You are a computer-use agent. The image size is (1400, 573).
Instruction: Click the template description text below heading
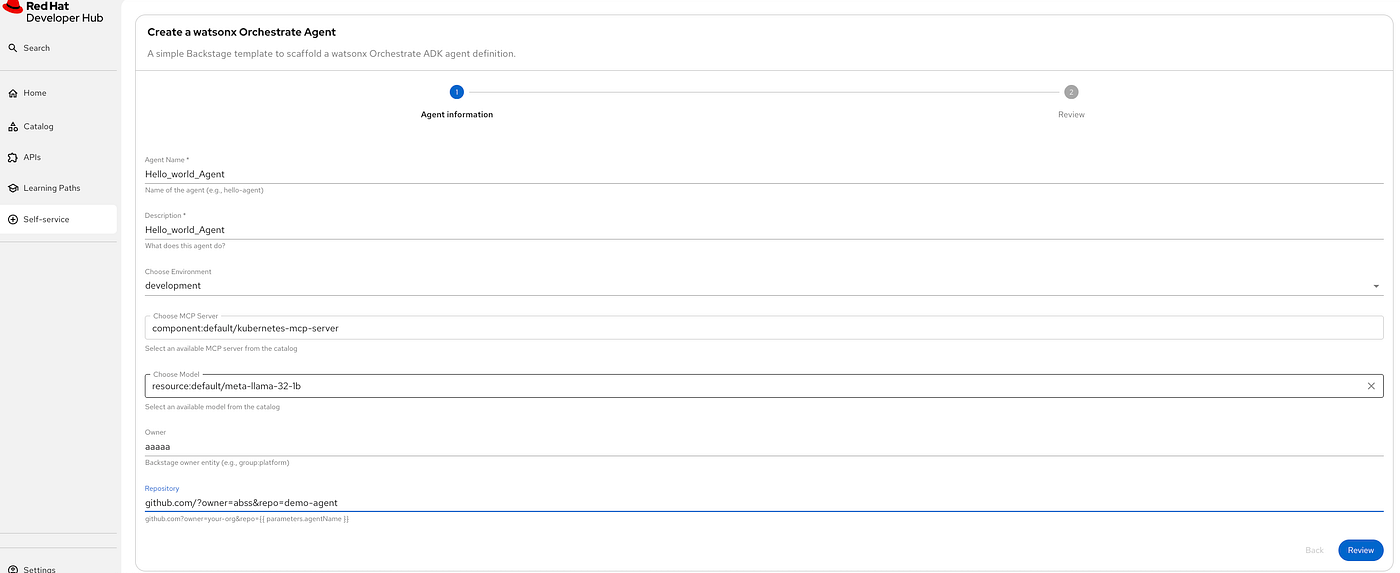click(x=331, y=54)
